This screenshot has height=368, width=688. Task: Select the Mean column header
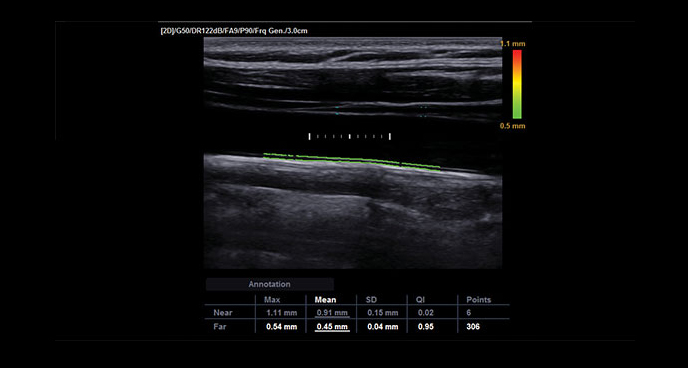[x=326, y=300]
